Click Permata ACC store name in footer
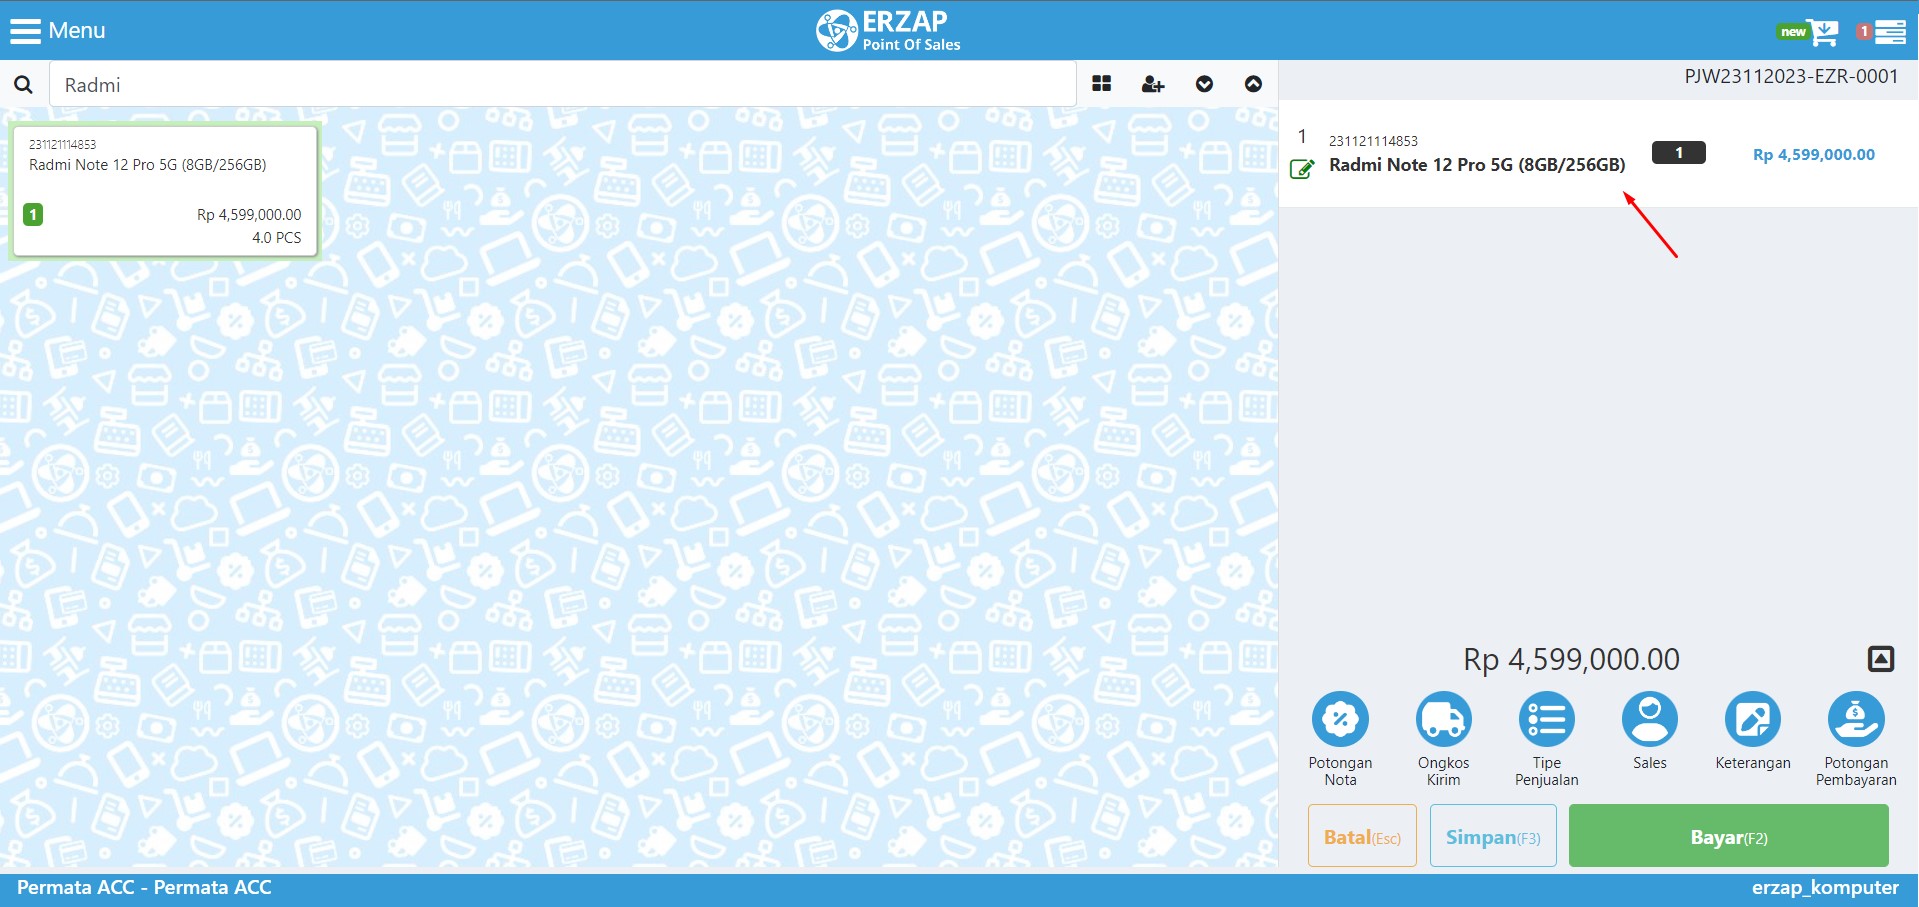This screenshot has height=907, width=1919. (x=144, y=888)
